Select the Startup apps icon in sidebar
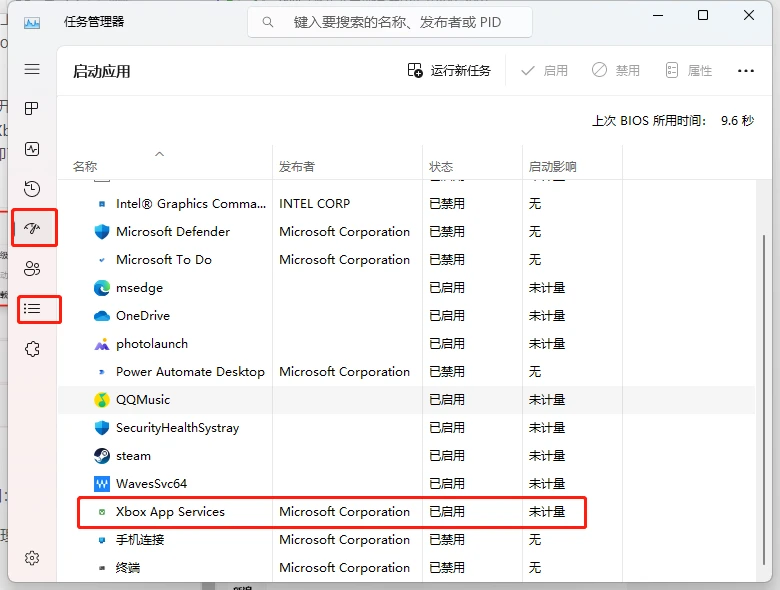The width and height of the screenshot is (780, 590). point(32,228)
